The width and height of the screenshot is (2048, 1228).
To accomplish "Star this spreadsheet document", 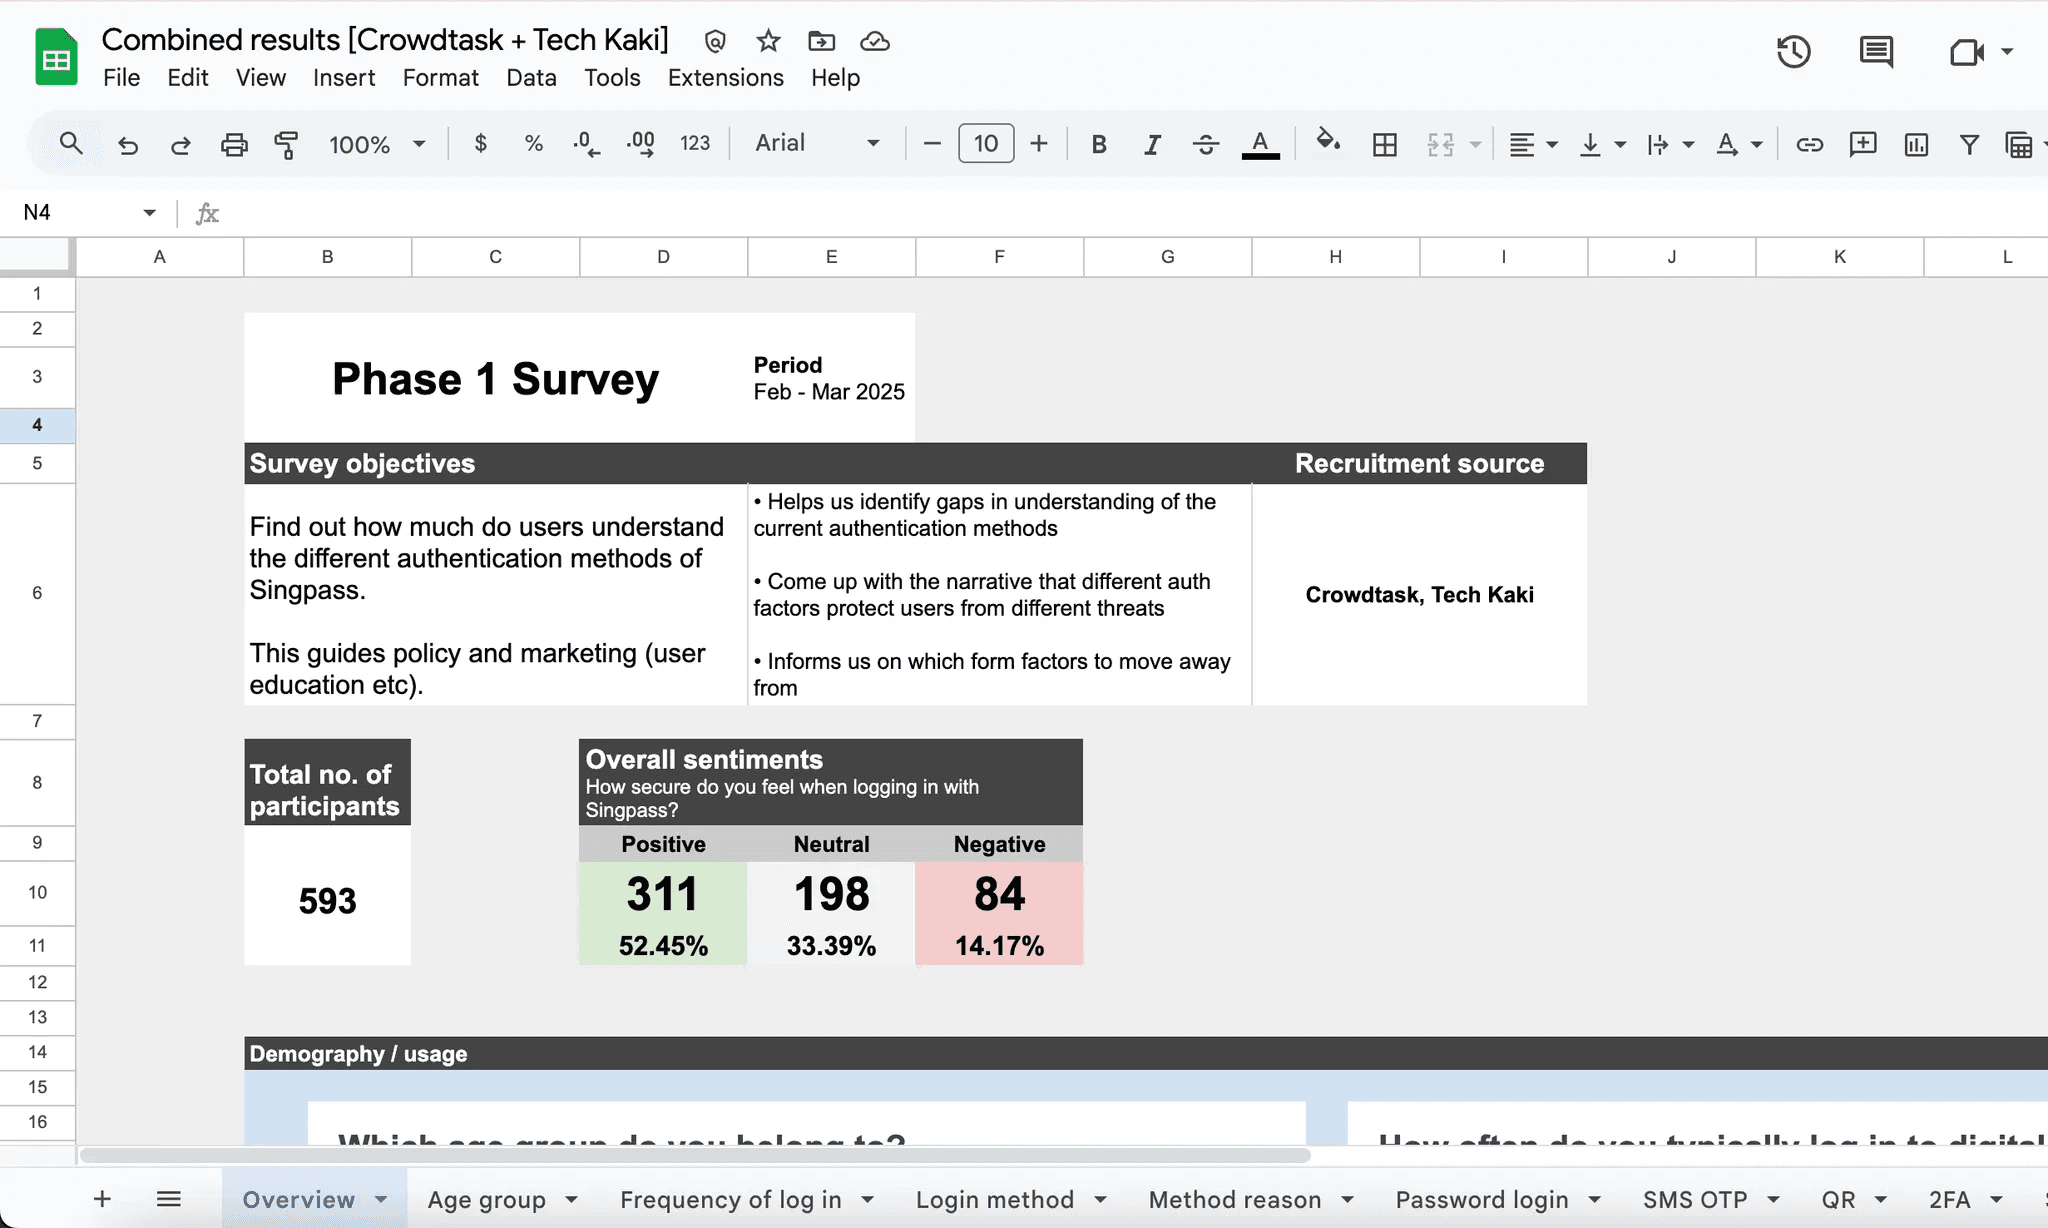I will coord(768,41).
